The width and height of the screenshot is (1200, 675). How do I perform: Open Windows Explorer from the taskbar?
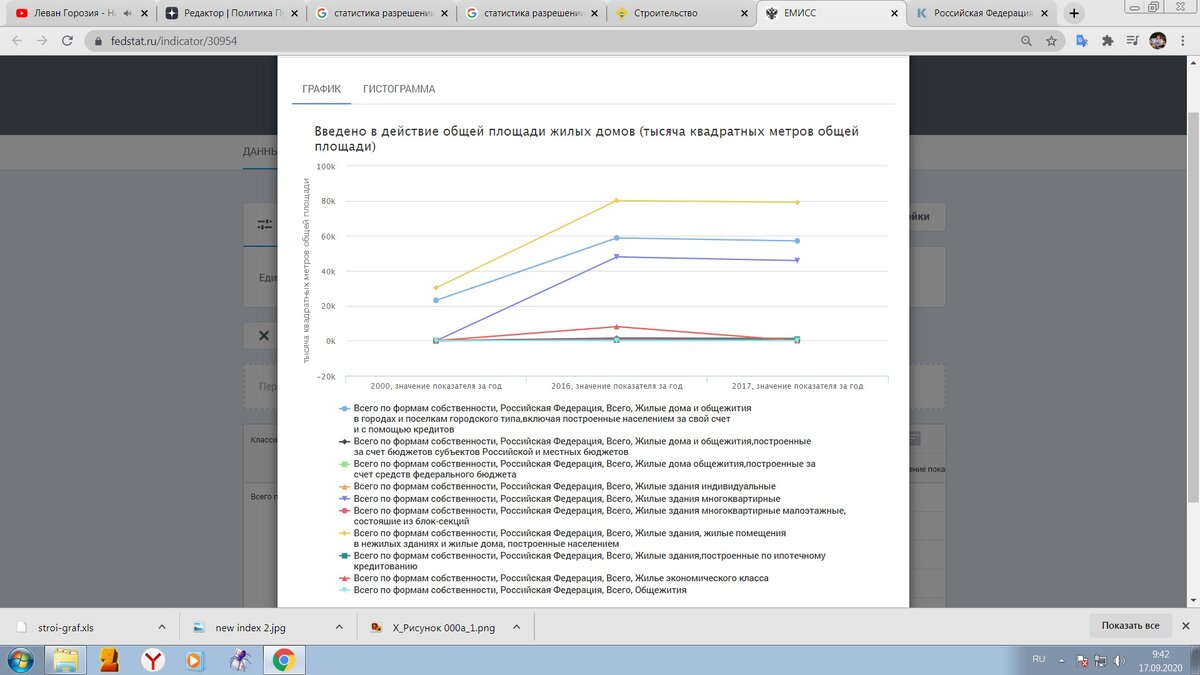click(65, 660)
